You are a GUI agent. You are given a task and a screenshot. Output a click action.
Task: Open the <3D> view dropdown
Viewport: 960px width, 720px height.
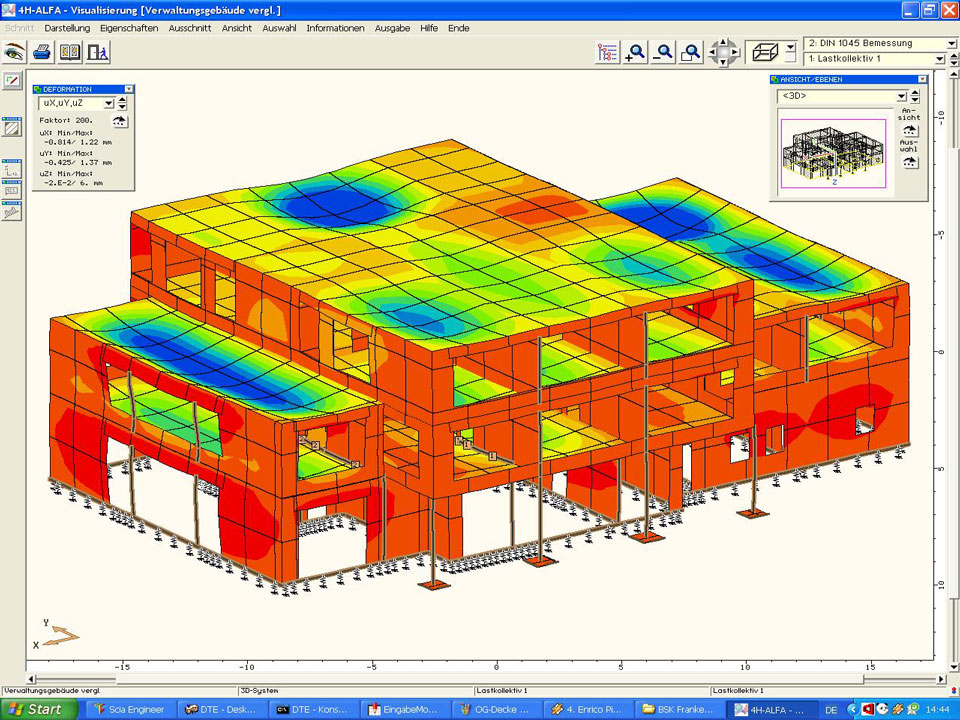click(901, 96)
